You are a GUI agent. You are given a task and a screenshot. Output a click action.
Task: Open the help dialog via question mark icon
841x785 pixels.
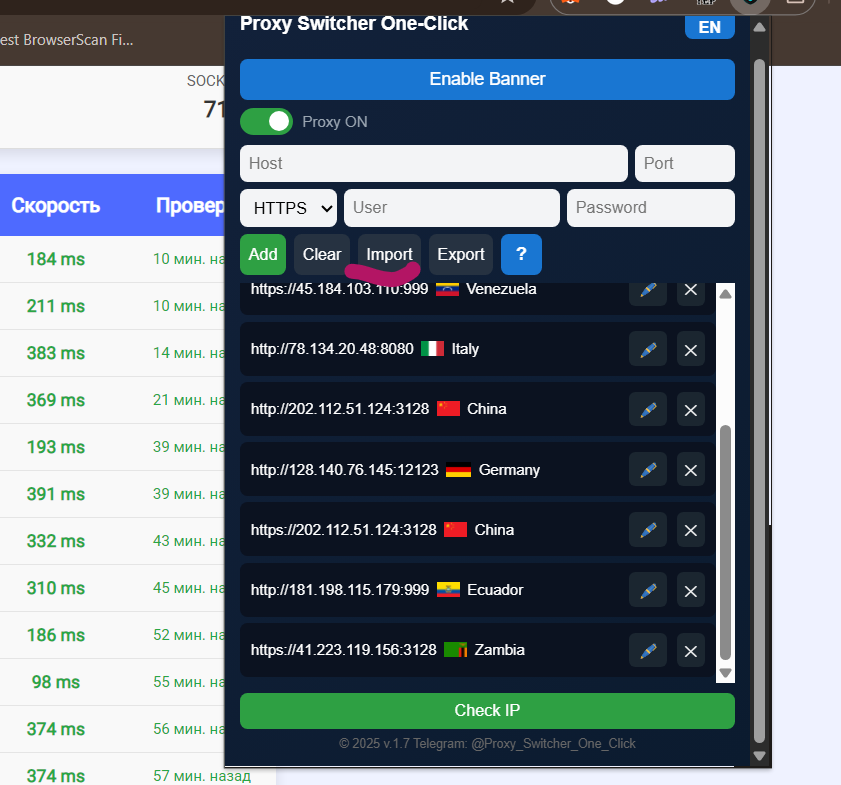(x=521, y=254)
